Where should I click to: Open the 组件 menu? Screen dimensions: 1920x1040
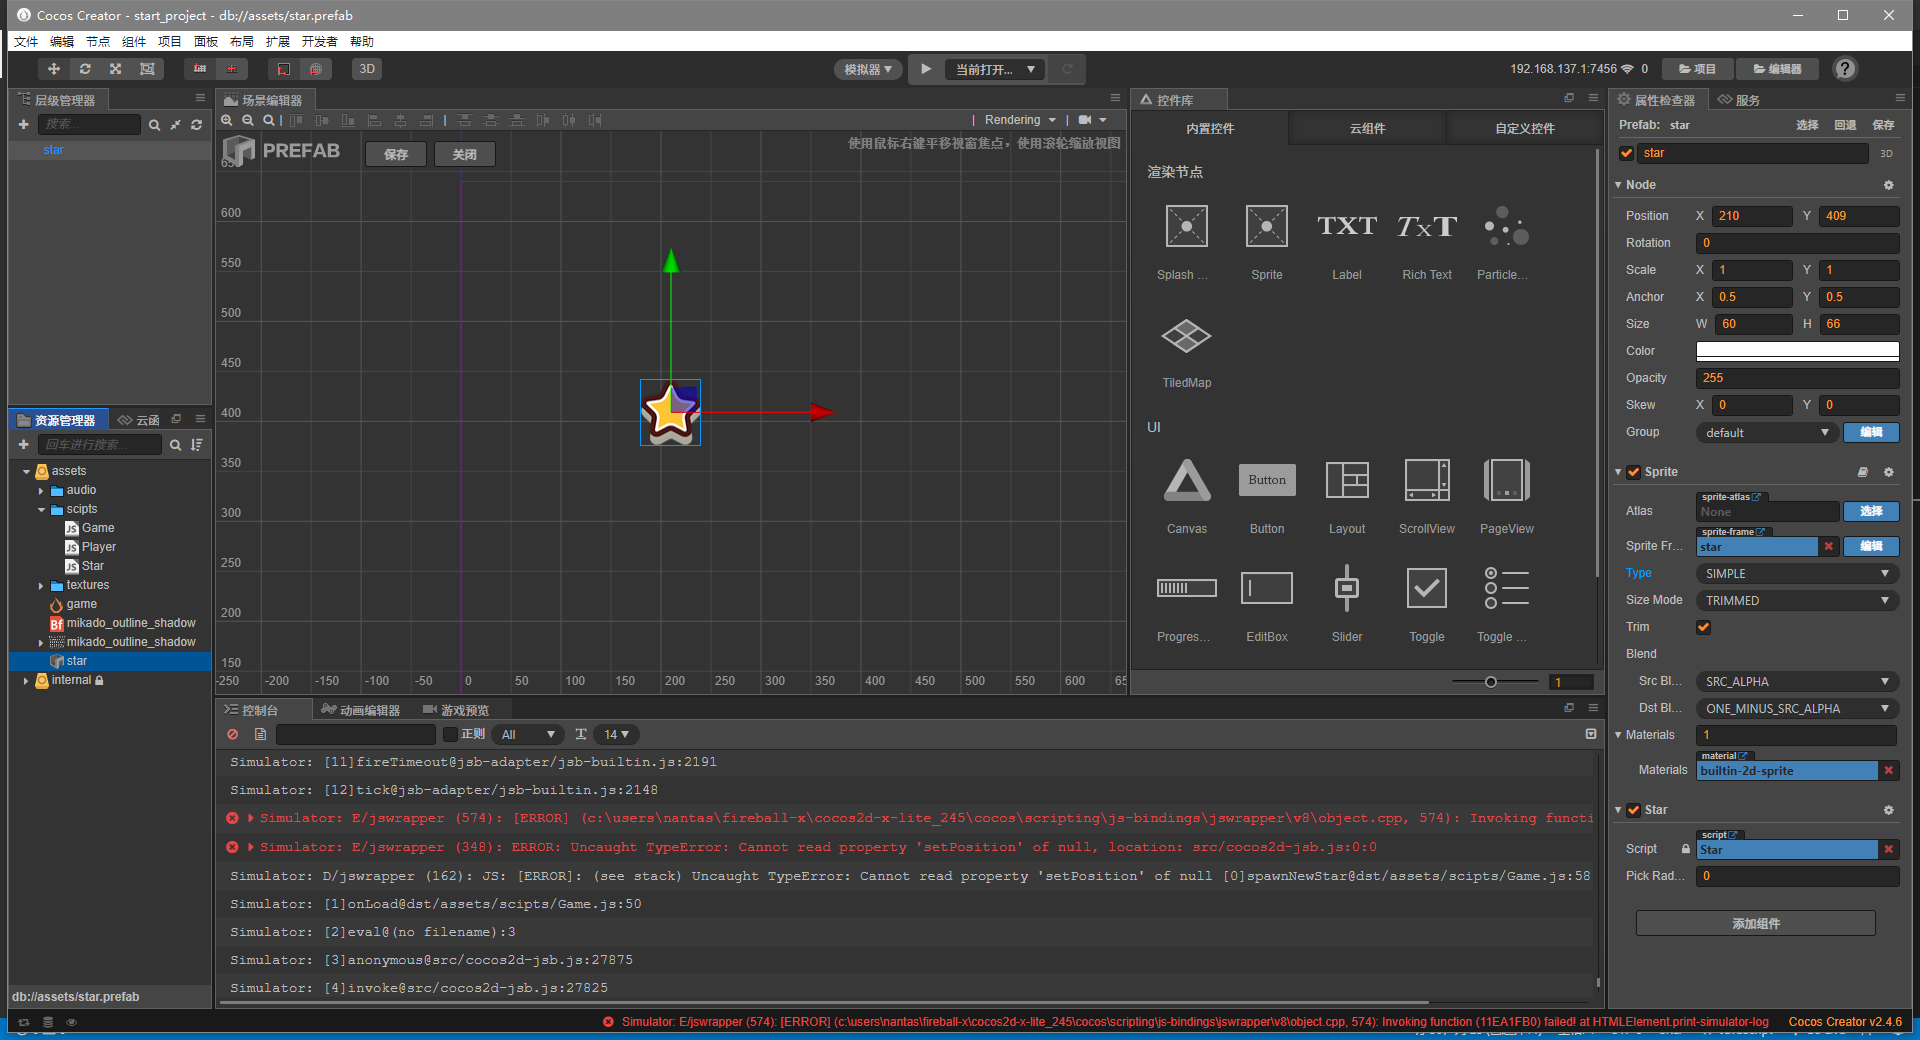pyautogui.click(x=134, y=41)
